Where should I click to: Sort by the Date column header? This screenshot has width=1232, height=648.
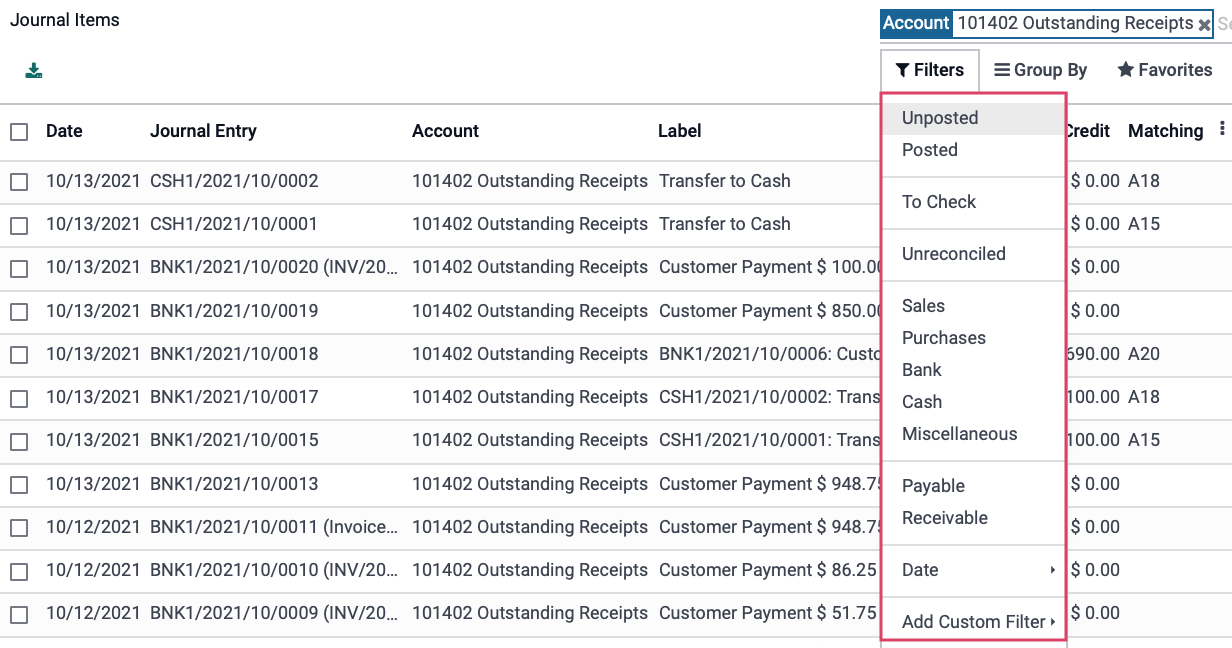[x=64, y=131]
